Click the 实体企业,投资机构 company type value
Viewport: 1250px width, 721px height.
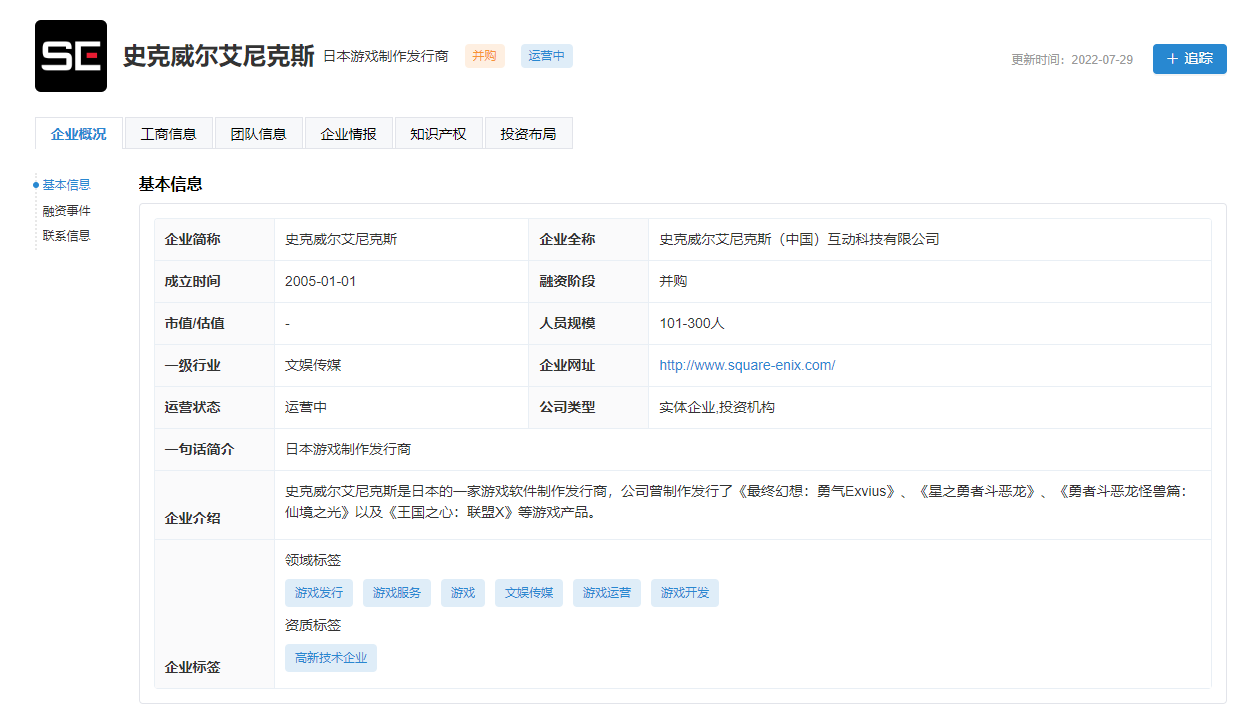(717, 407)
